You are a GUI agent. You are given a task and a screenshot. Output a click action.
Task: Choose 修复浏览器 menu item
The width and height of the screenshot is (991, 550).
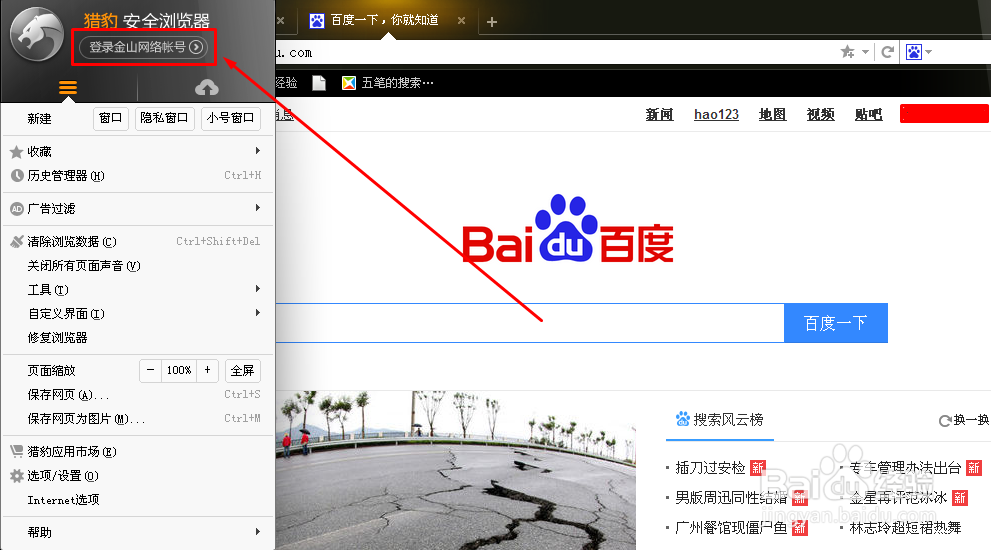coord(138,338)
